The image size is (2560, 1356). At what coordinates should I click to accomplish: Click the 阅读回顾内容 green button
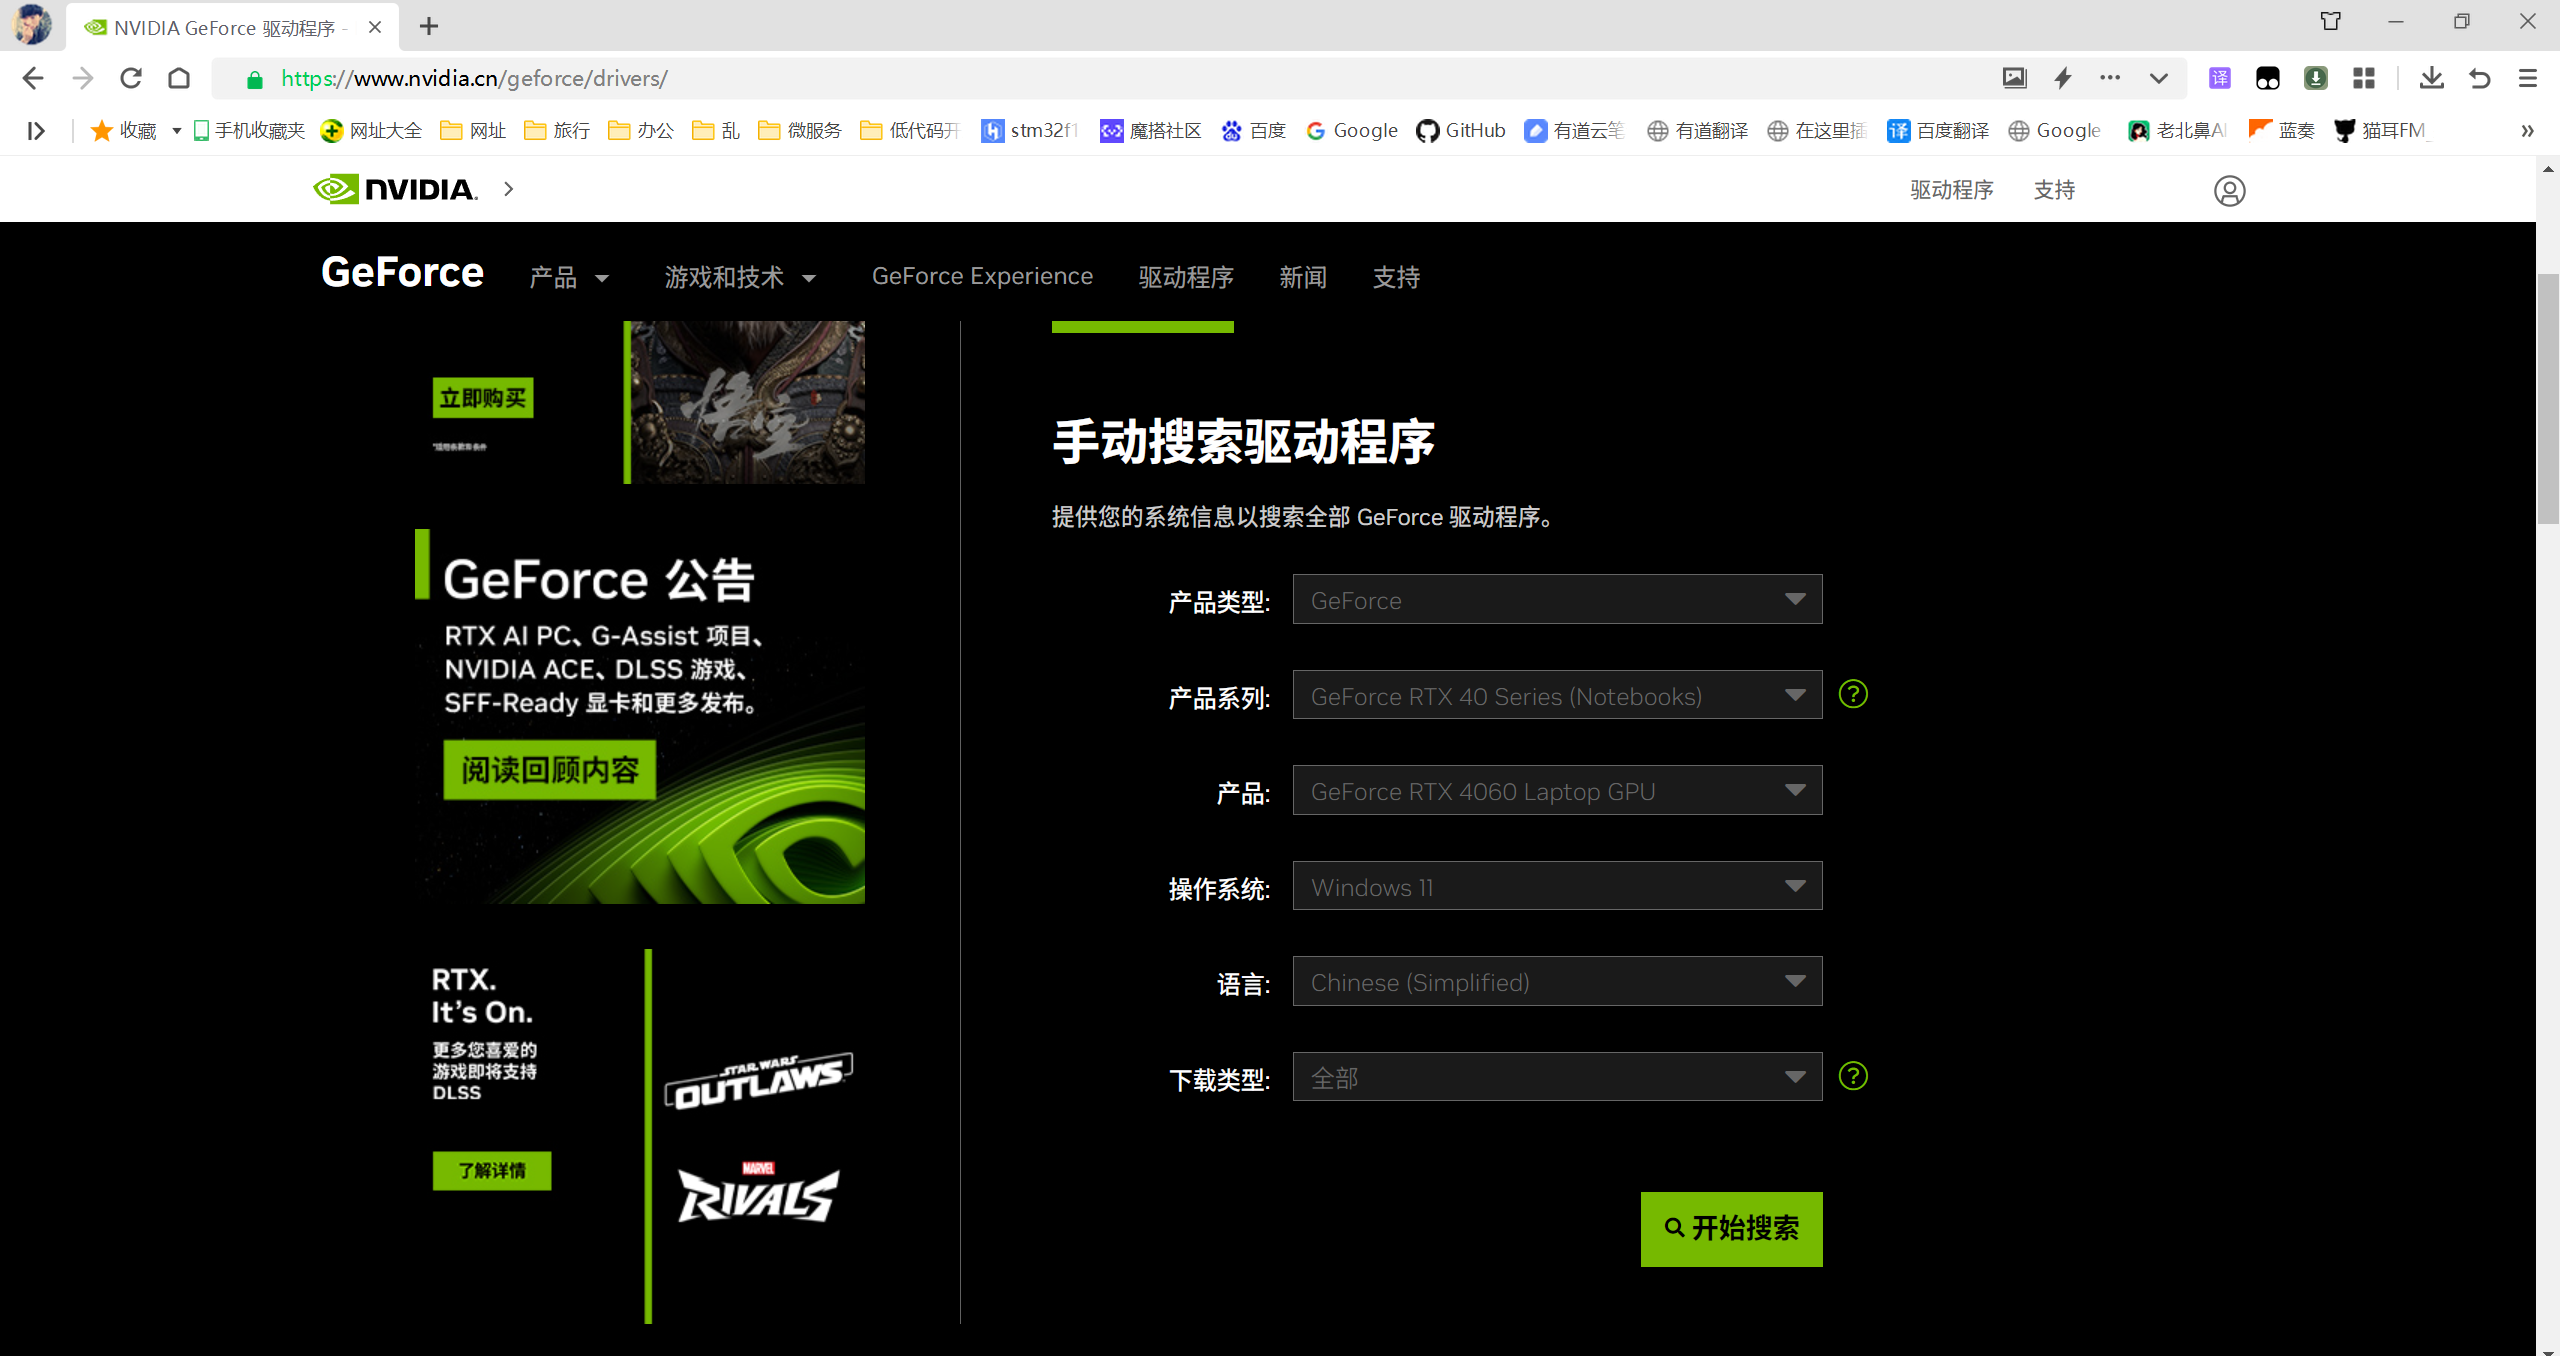tap(549, 770)
